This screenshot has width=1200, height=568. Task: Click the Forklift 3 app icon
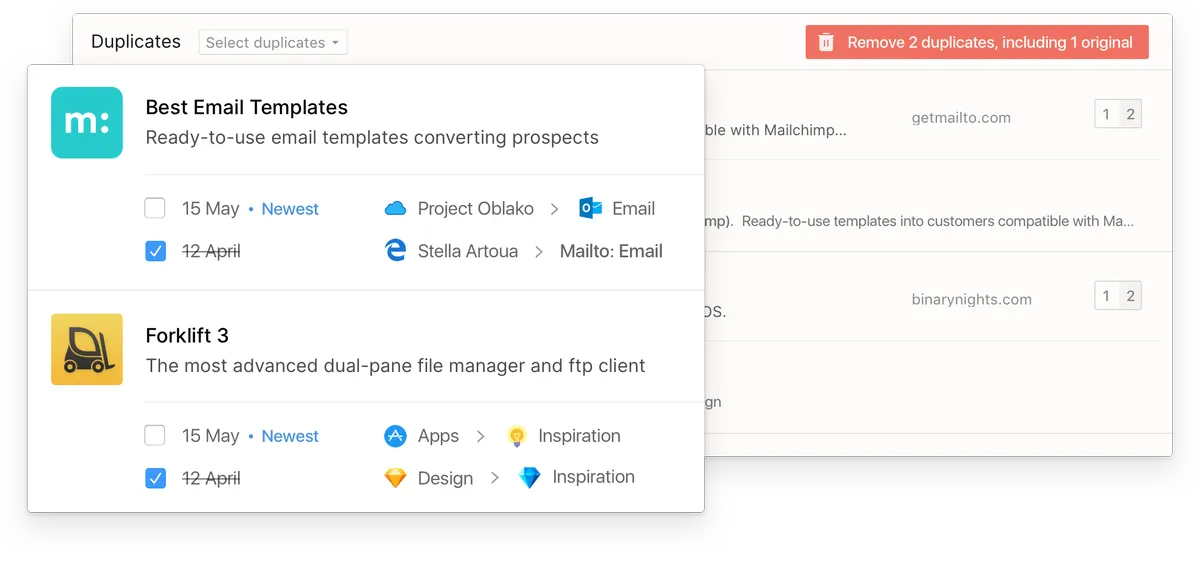tap(87, 349)
